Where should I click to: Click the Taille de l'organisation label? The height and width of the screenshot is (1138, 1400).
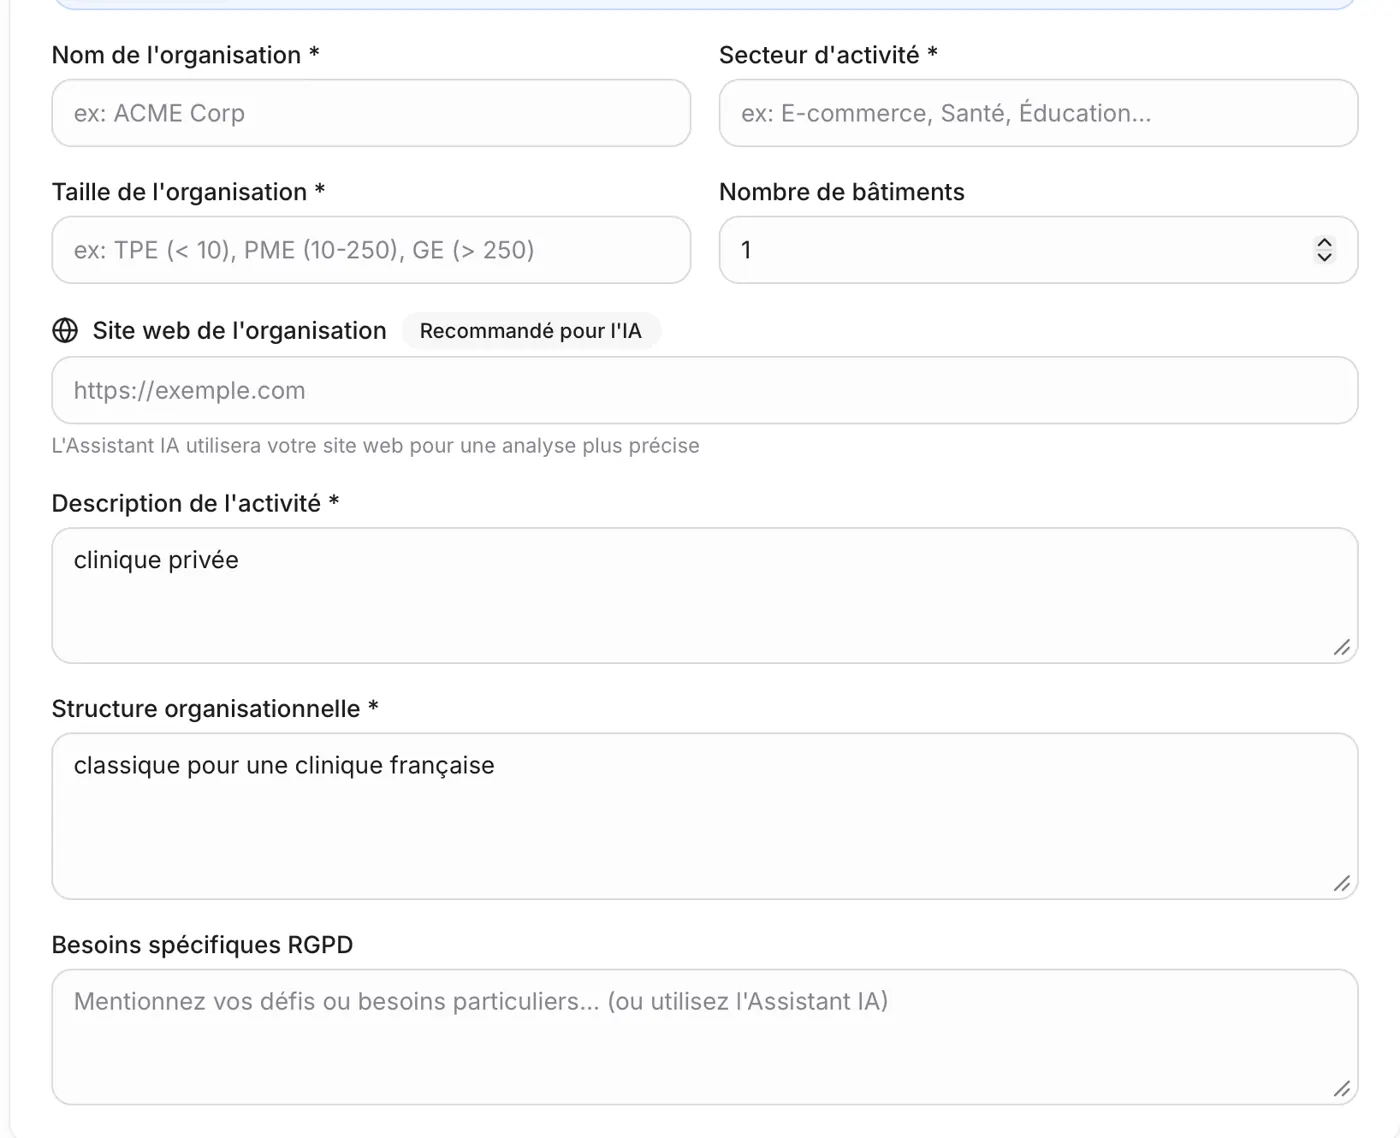pyautogui.click(x=188, y=192)
